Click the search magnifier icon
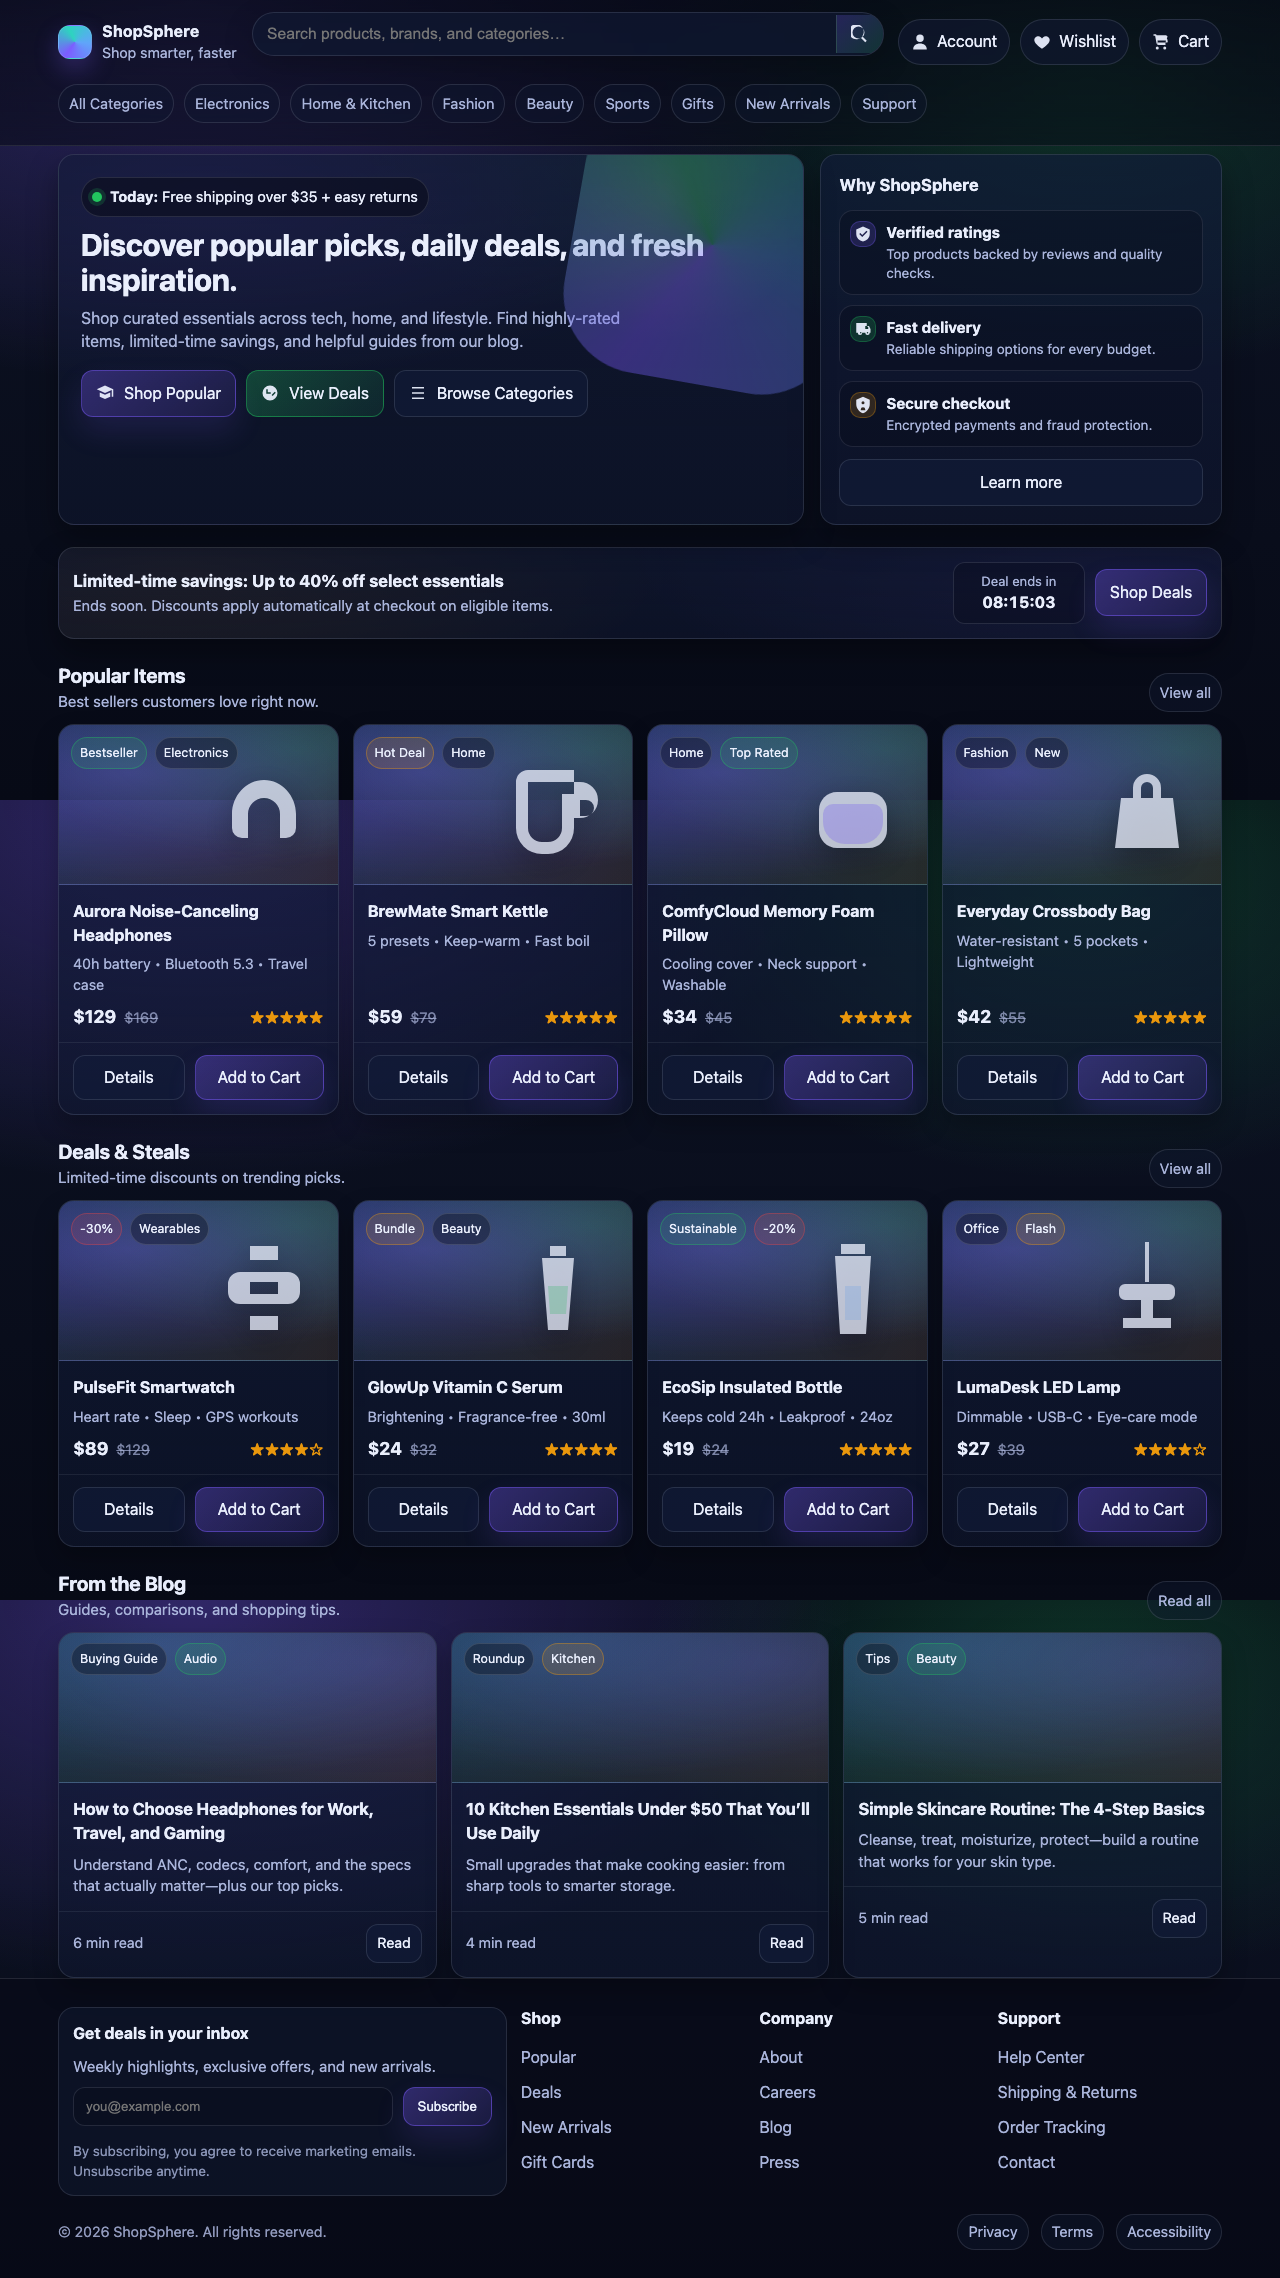Viewport: 1280px width, 2278px height. point(858,33)
